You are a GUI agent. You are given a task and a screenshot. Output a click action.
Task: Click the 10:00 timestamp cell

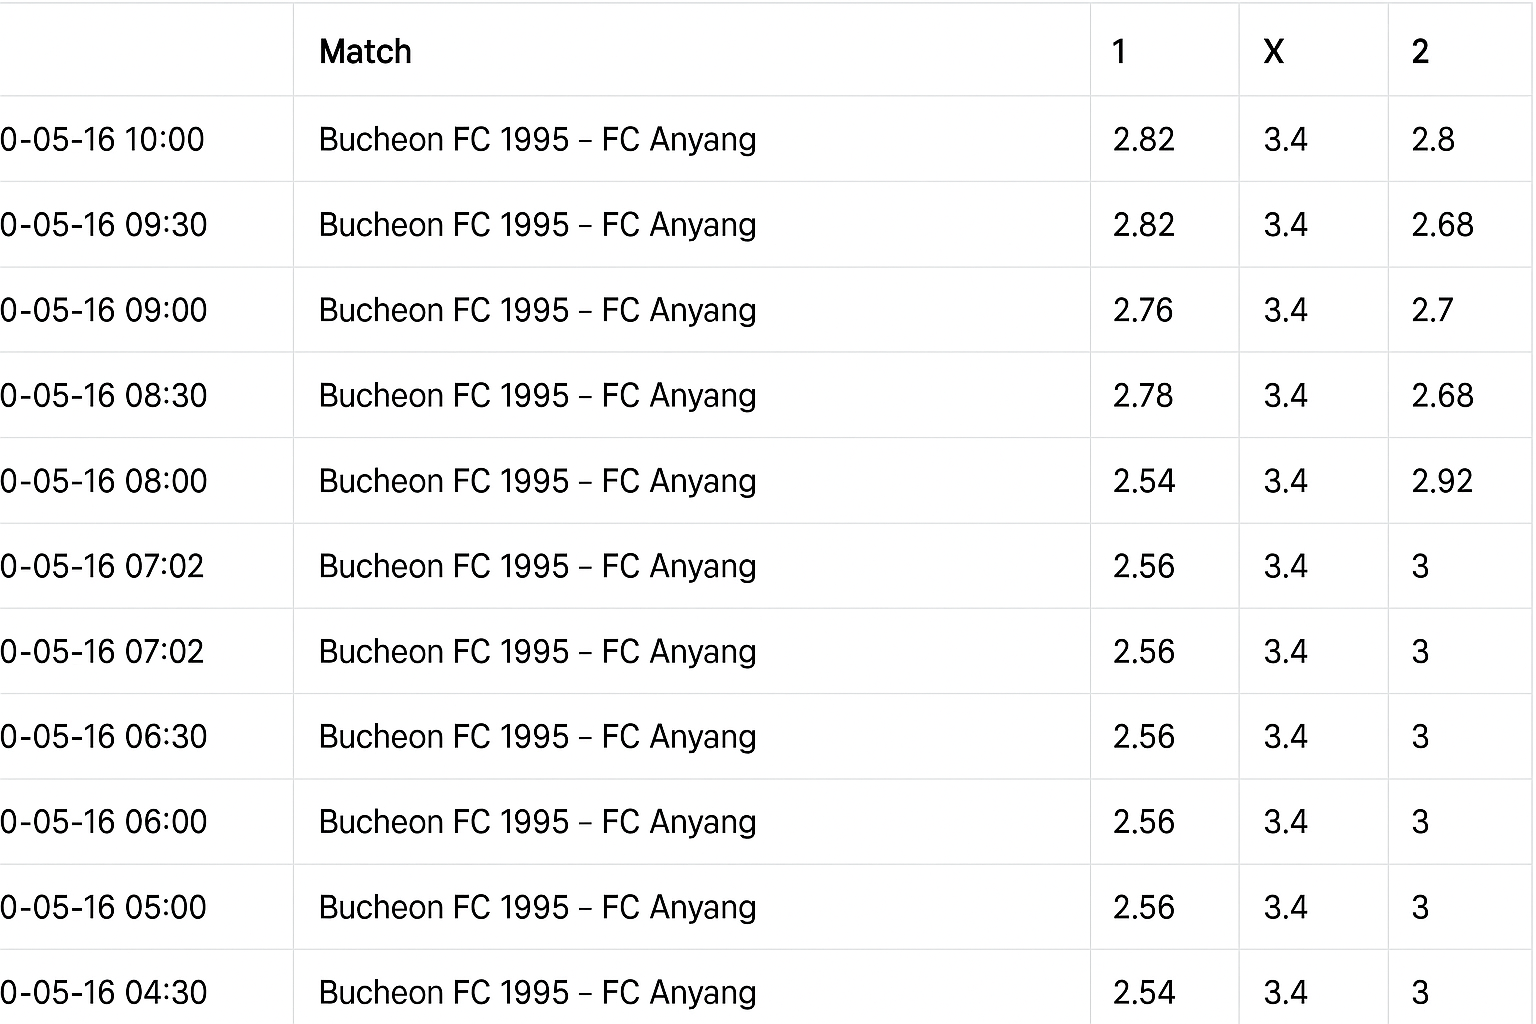(x=103, y=139)
